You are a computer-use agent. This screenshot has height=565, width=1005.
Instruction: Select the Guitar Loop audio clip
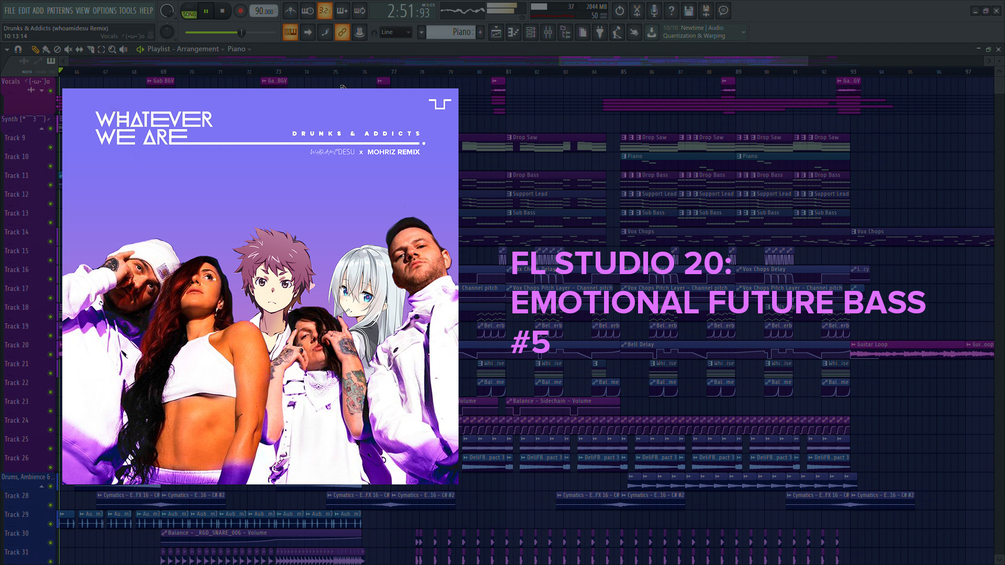click(908, 350)
